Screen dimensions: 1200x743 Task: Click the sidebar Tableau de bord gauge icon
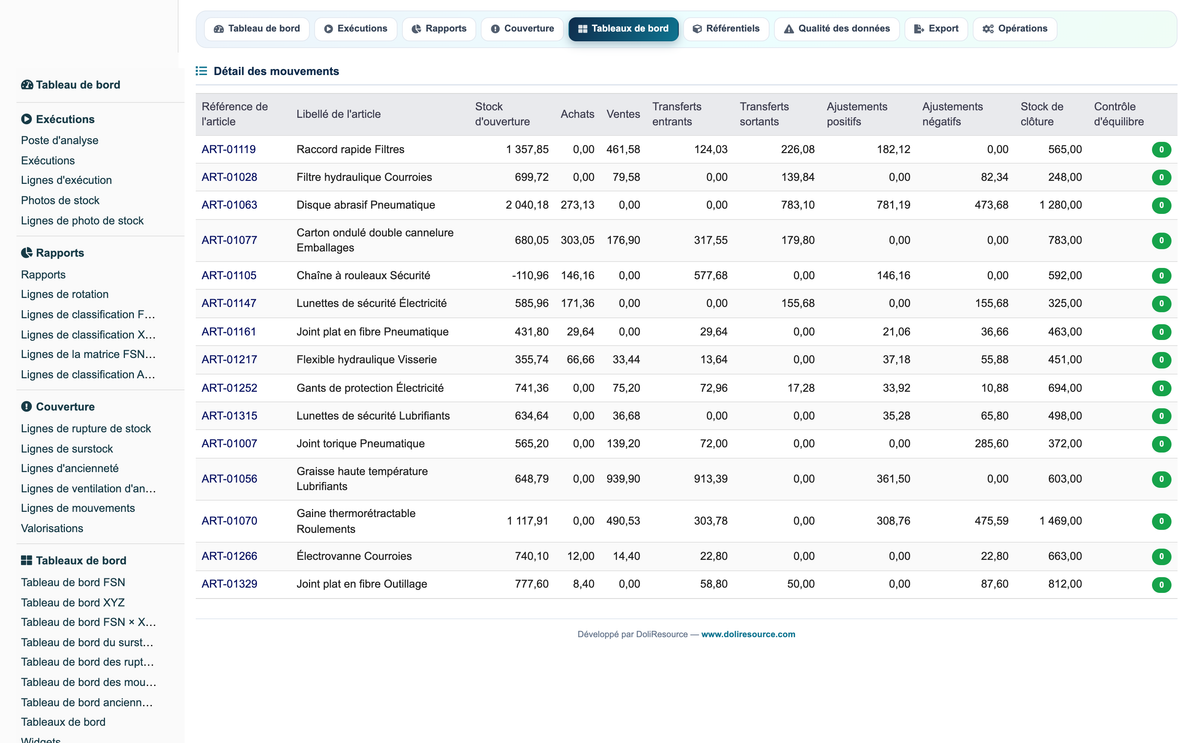pos(27,85)
